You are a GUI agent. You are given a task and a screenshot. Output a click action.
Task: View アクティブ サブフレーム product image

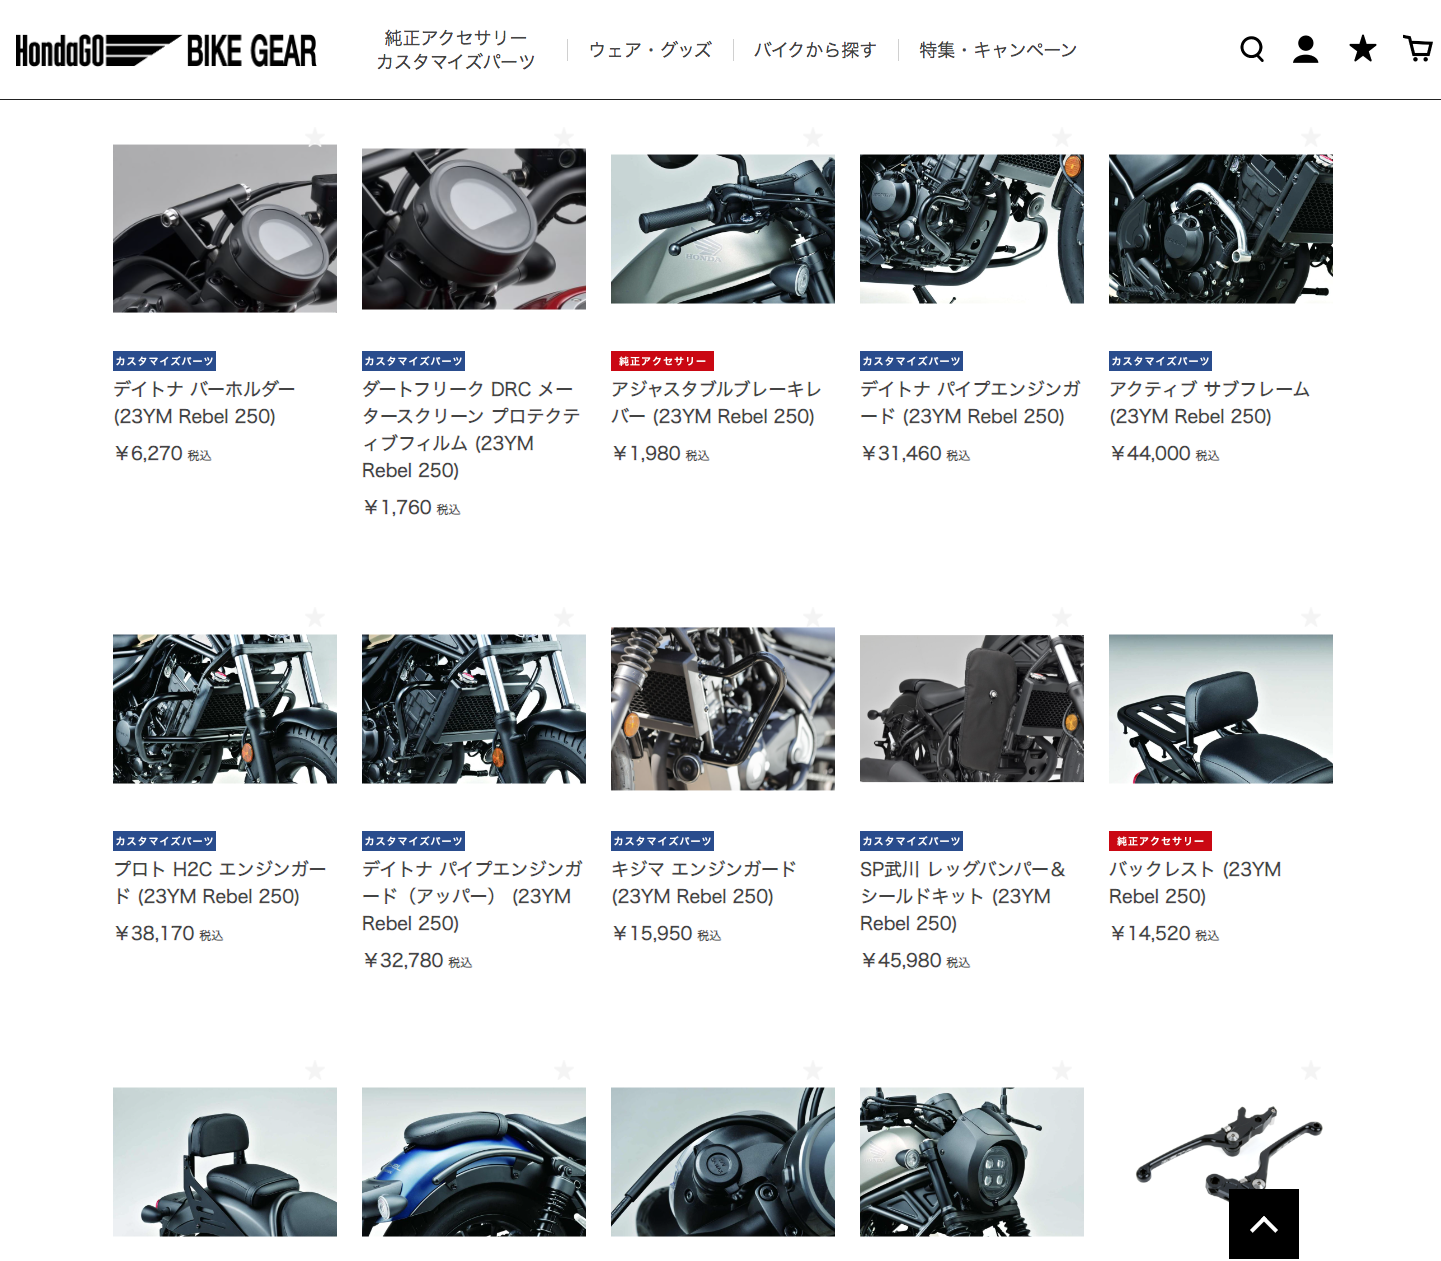click(1221, 228)
